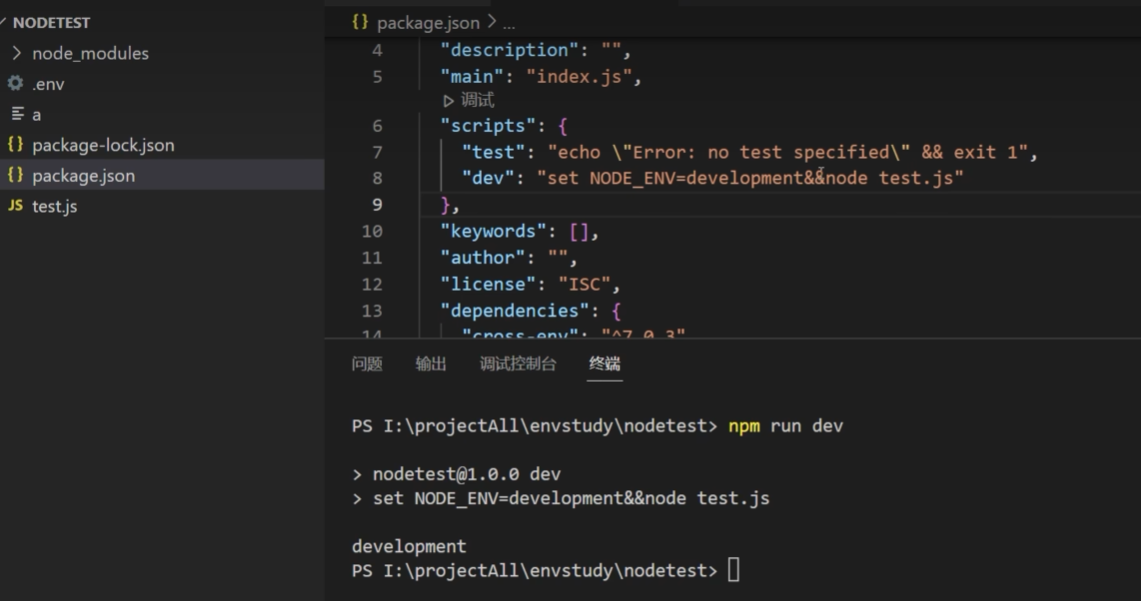This screenshot has height=601, width=1141.
Task: Click the breadcrumb braces icon
Action: click(x=360, y=22)
